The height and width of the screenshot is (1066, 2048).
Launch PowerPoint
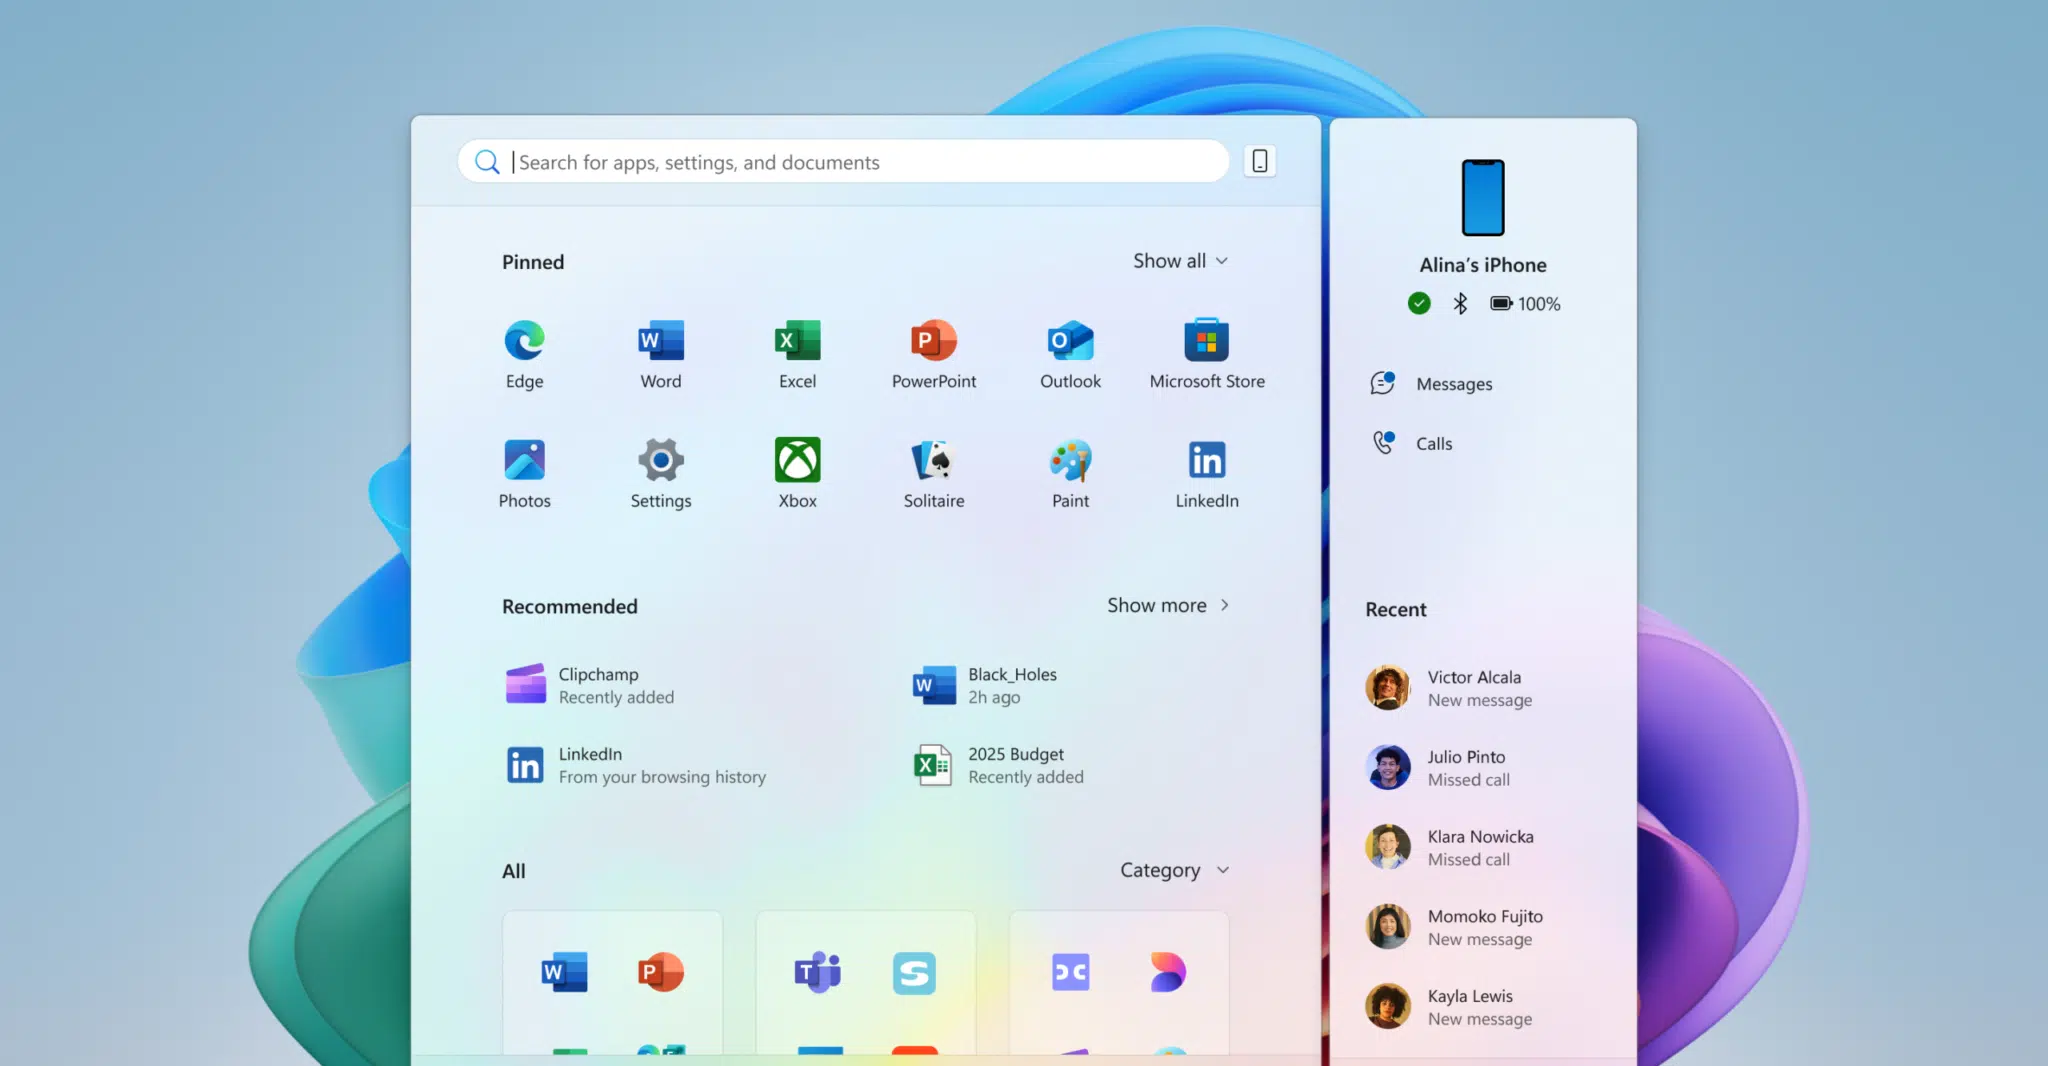pos(933,352)
